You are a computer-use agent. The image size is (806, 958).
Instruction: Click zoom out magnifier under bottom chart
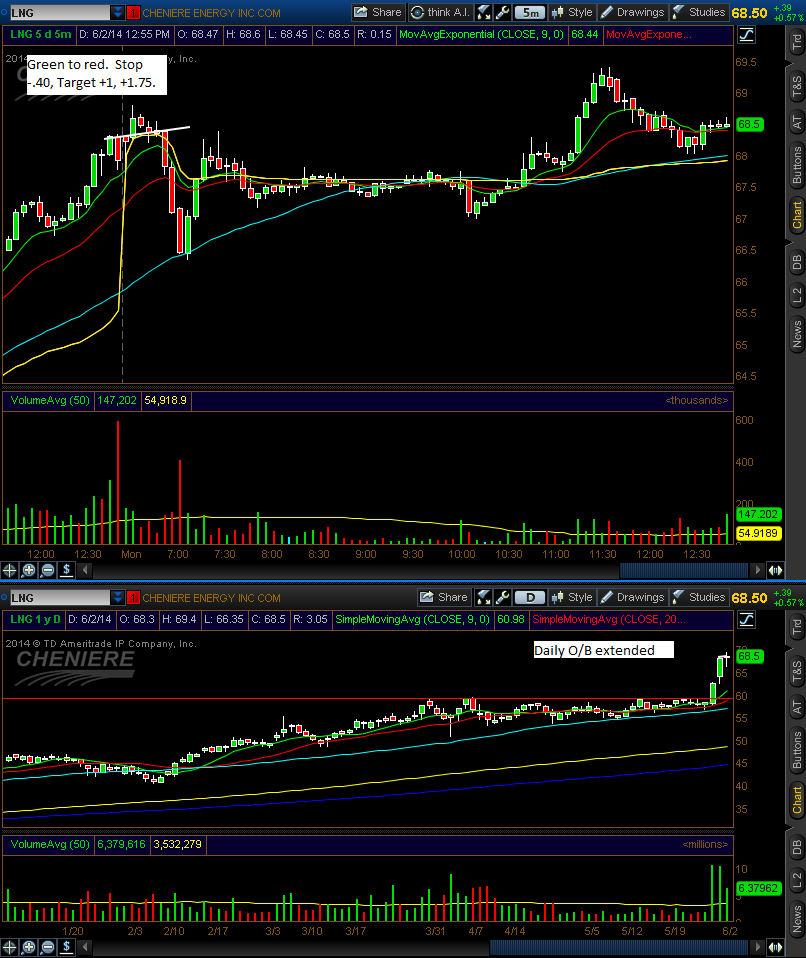pyautogui.click(x=47, y=948)
